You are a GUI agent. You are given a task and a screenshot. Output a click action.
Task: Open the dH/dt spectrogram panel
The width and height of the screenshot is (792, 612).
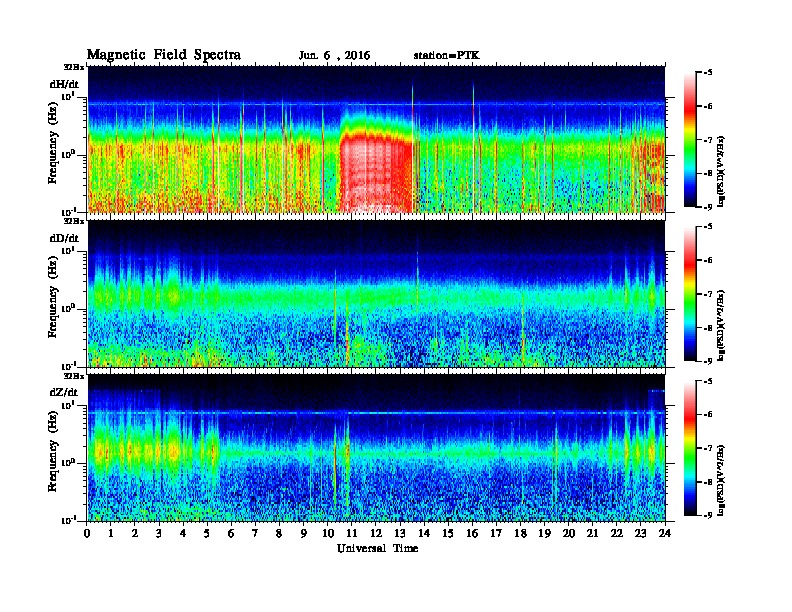point(376,139)
